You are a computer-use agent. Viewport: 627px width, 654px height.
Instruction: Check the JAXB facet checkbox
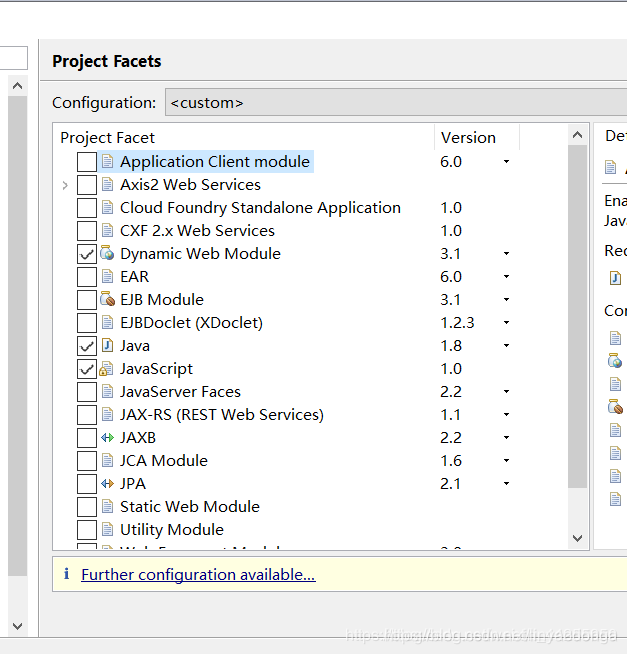tap(87, 438)
